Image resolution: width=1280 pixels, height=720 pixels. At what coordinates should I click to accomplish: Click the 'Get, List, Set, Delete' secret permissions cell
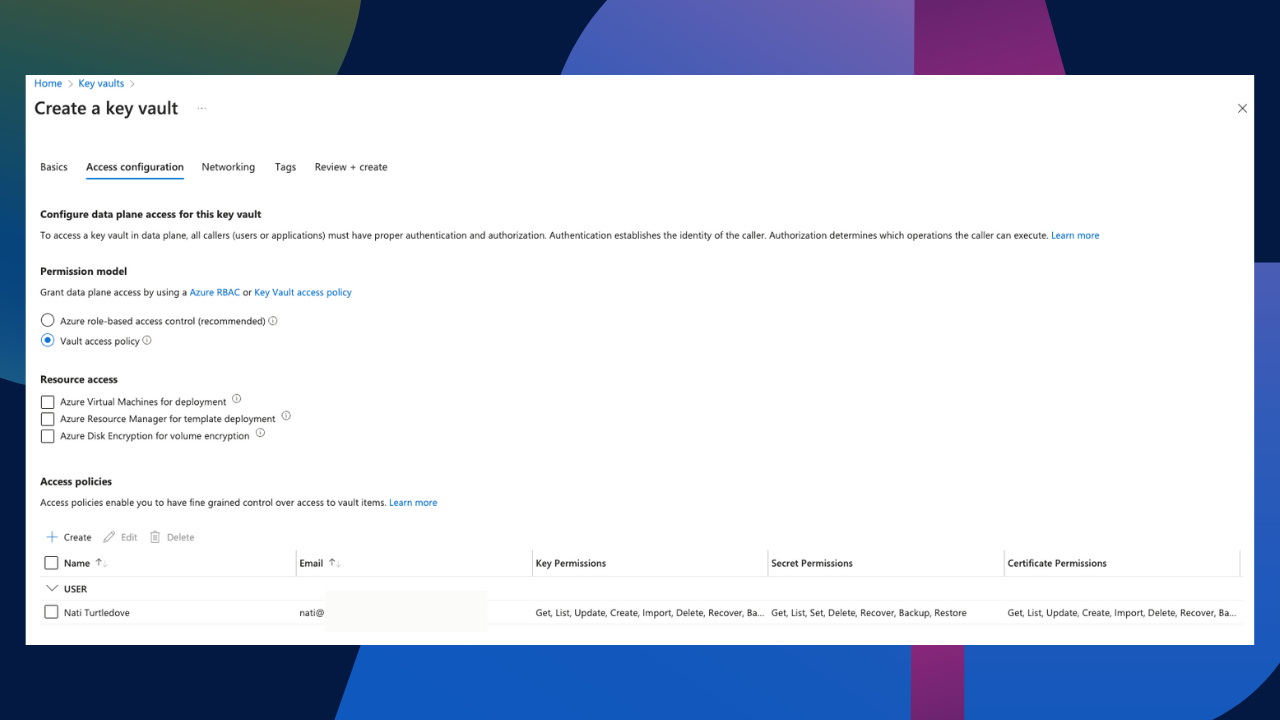(869, 612)
